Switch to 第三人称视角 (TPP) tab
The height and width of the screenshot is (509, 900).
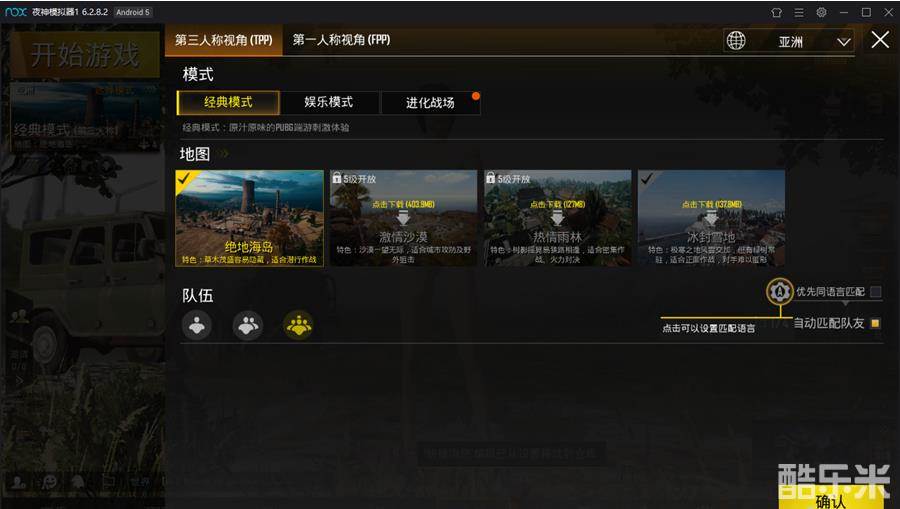[224, 40]
